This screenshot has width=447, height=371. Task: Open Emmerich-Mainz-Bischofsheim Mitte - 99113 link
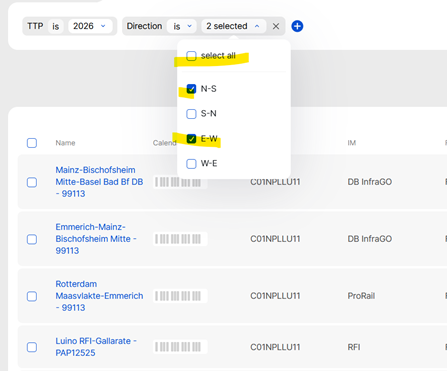pos(96,239)
